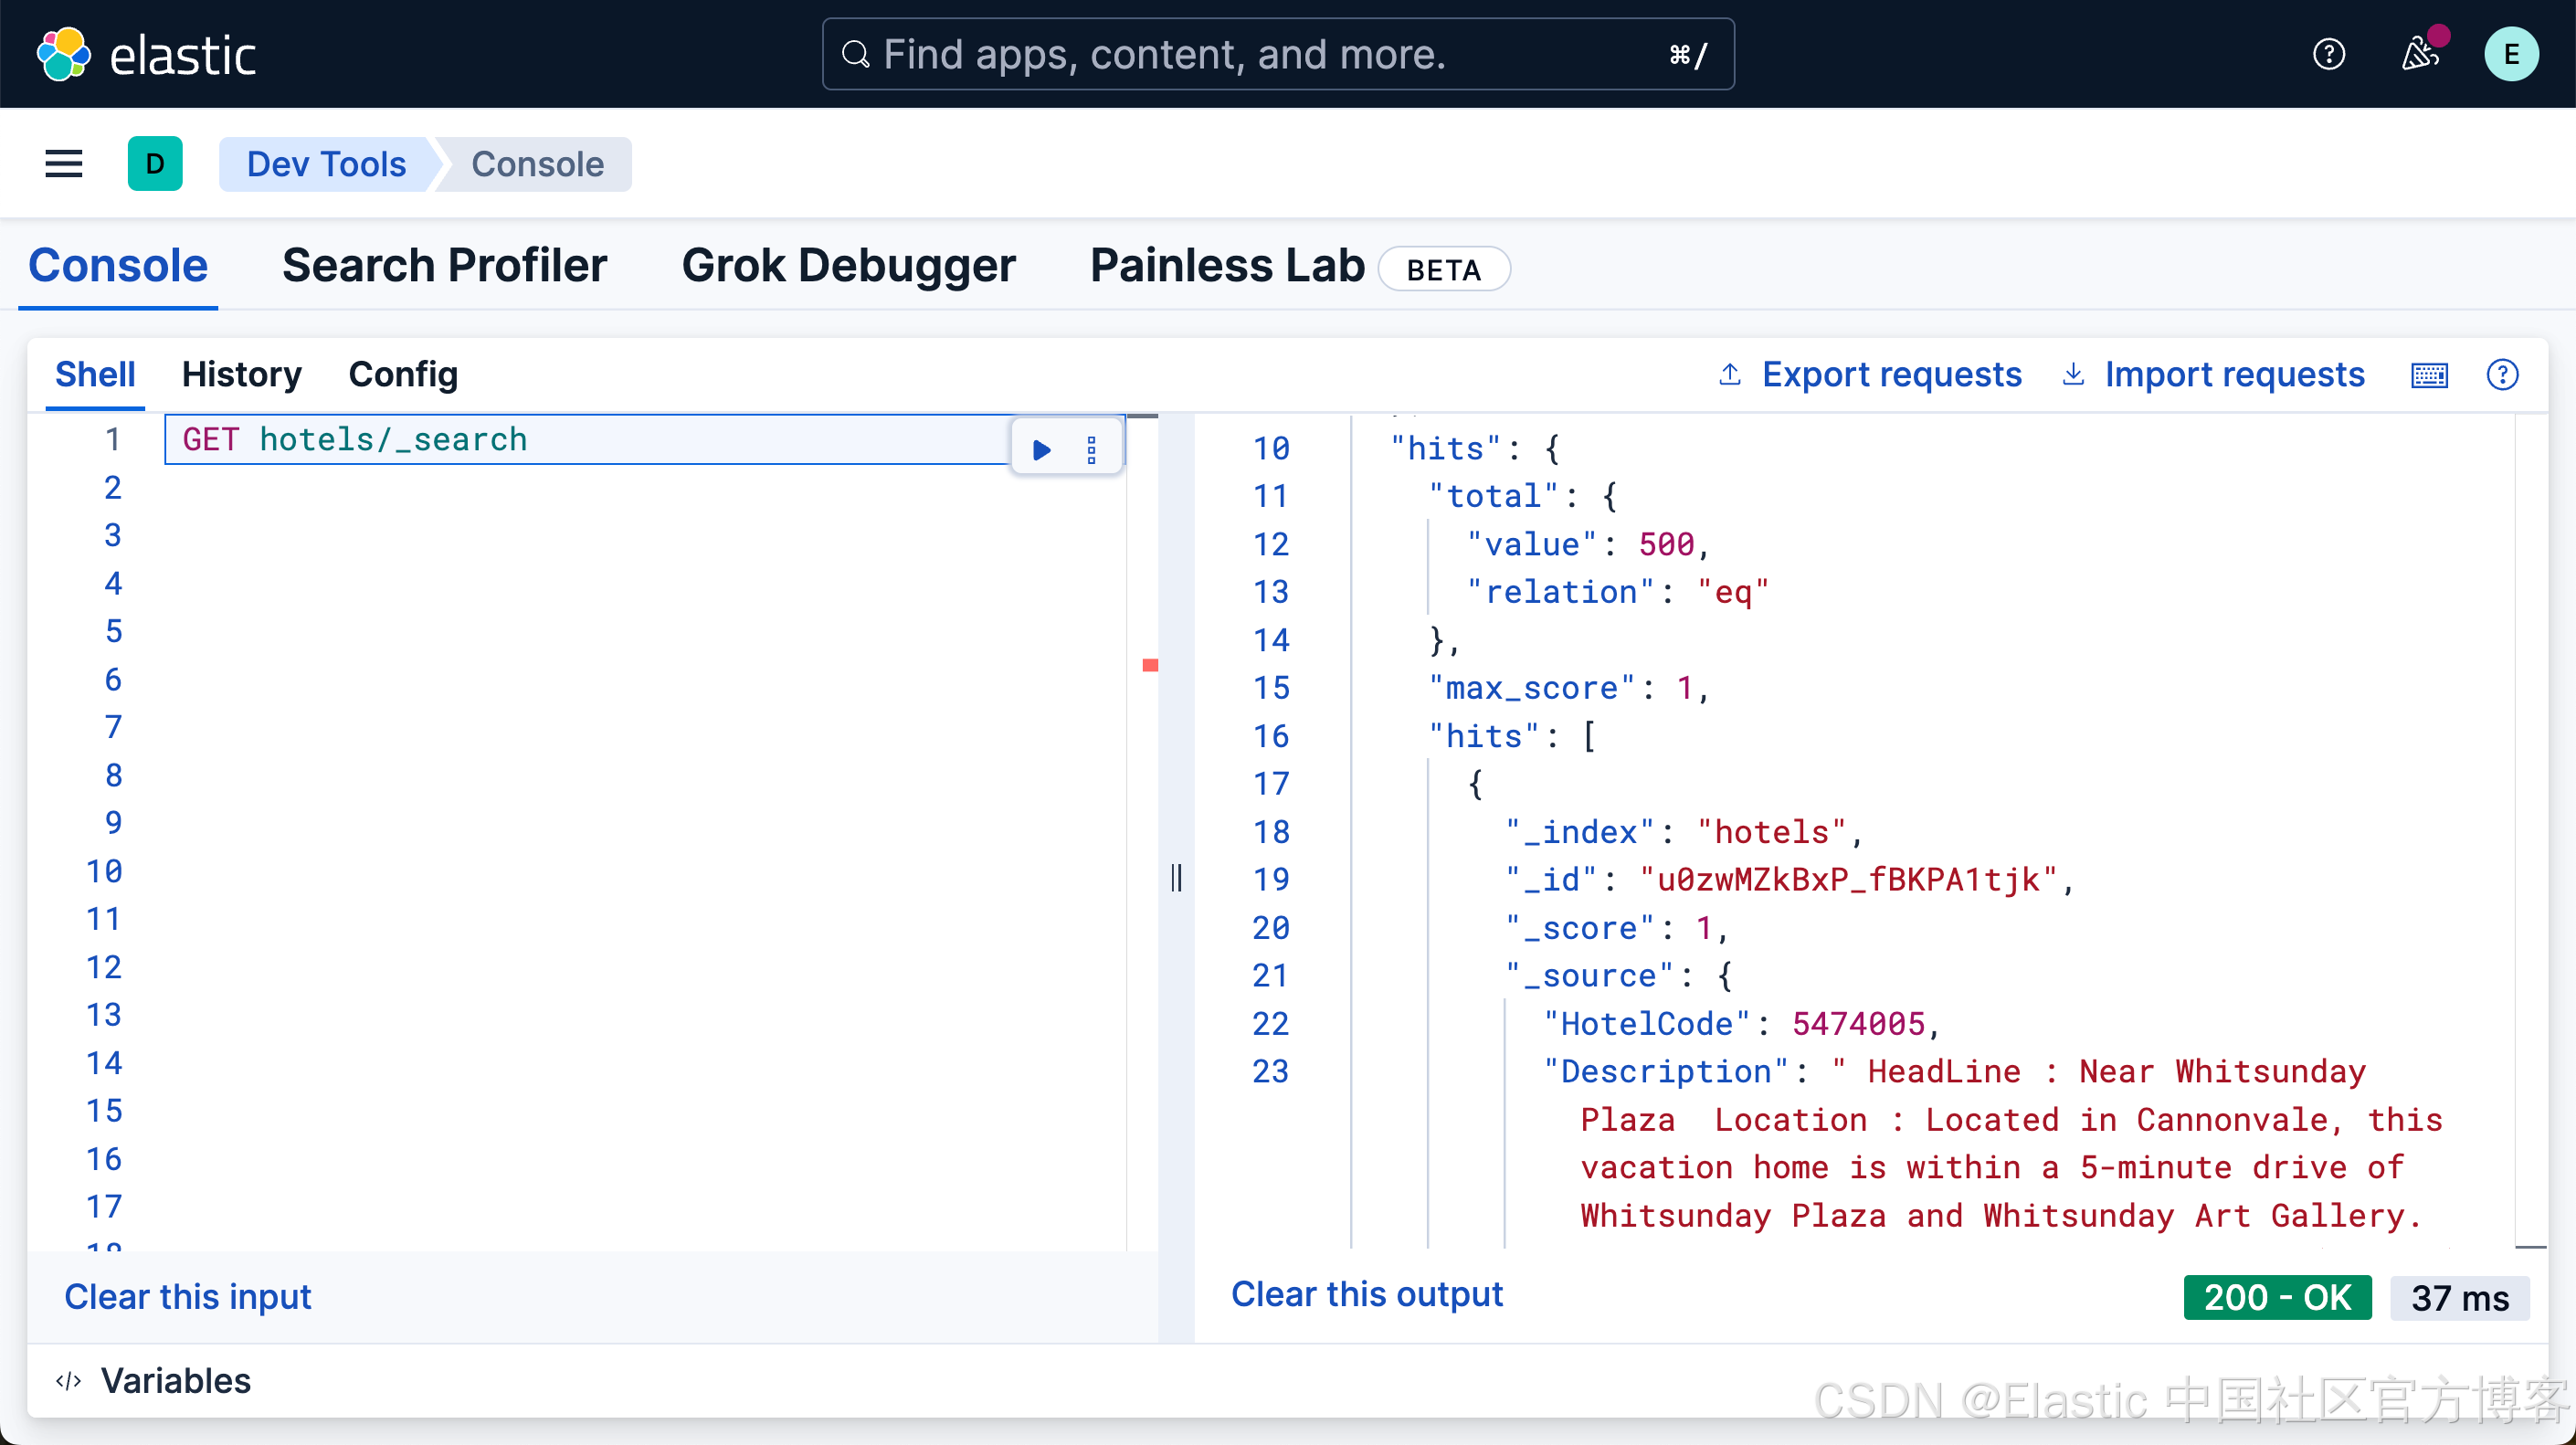Click the Elastic logo
This screenshot has width=2576, height=1445.
146,54
